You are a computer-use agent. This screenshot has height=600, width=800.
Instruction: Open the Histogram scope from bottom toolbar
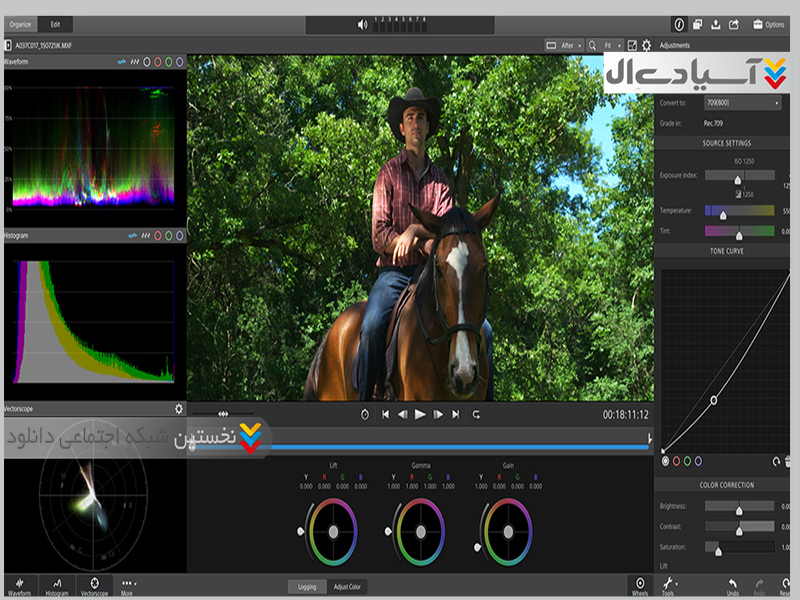pyautogui.click(x=57, y=584)
